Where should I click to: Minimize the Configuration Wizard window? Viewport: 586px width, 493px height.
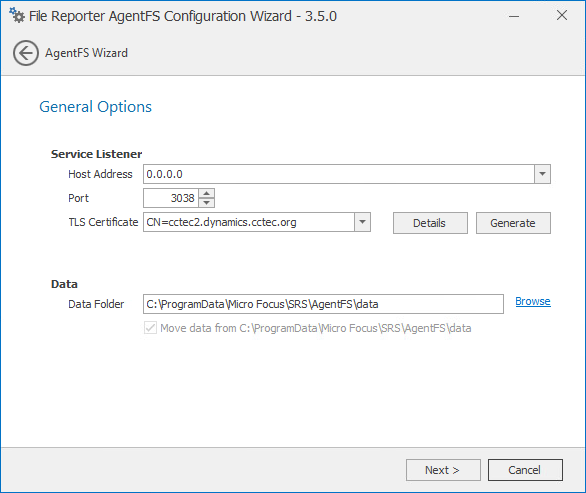click(514, 16)
